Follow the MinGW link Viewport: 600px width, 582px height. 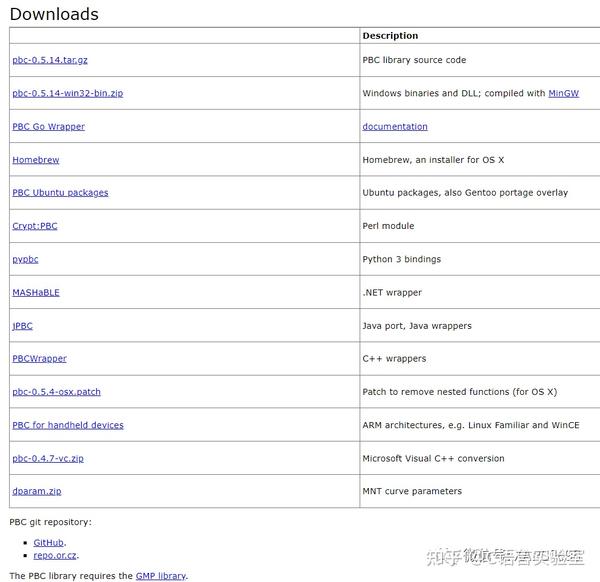[563, 93]
